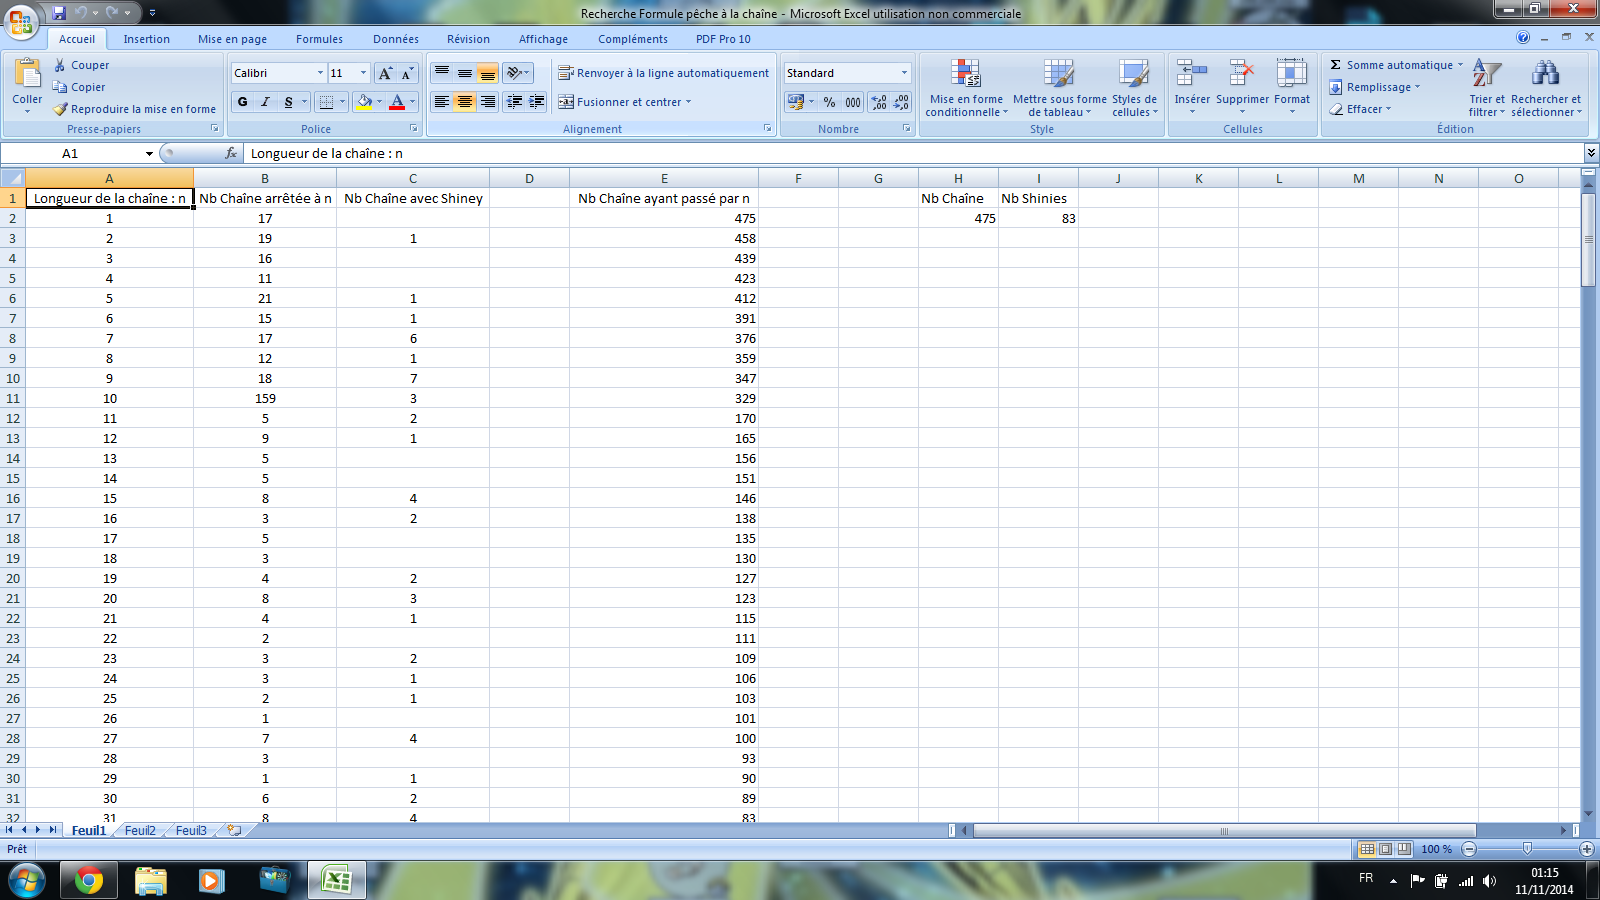Decrease the cell indent

point(514,102)
